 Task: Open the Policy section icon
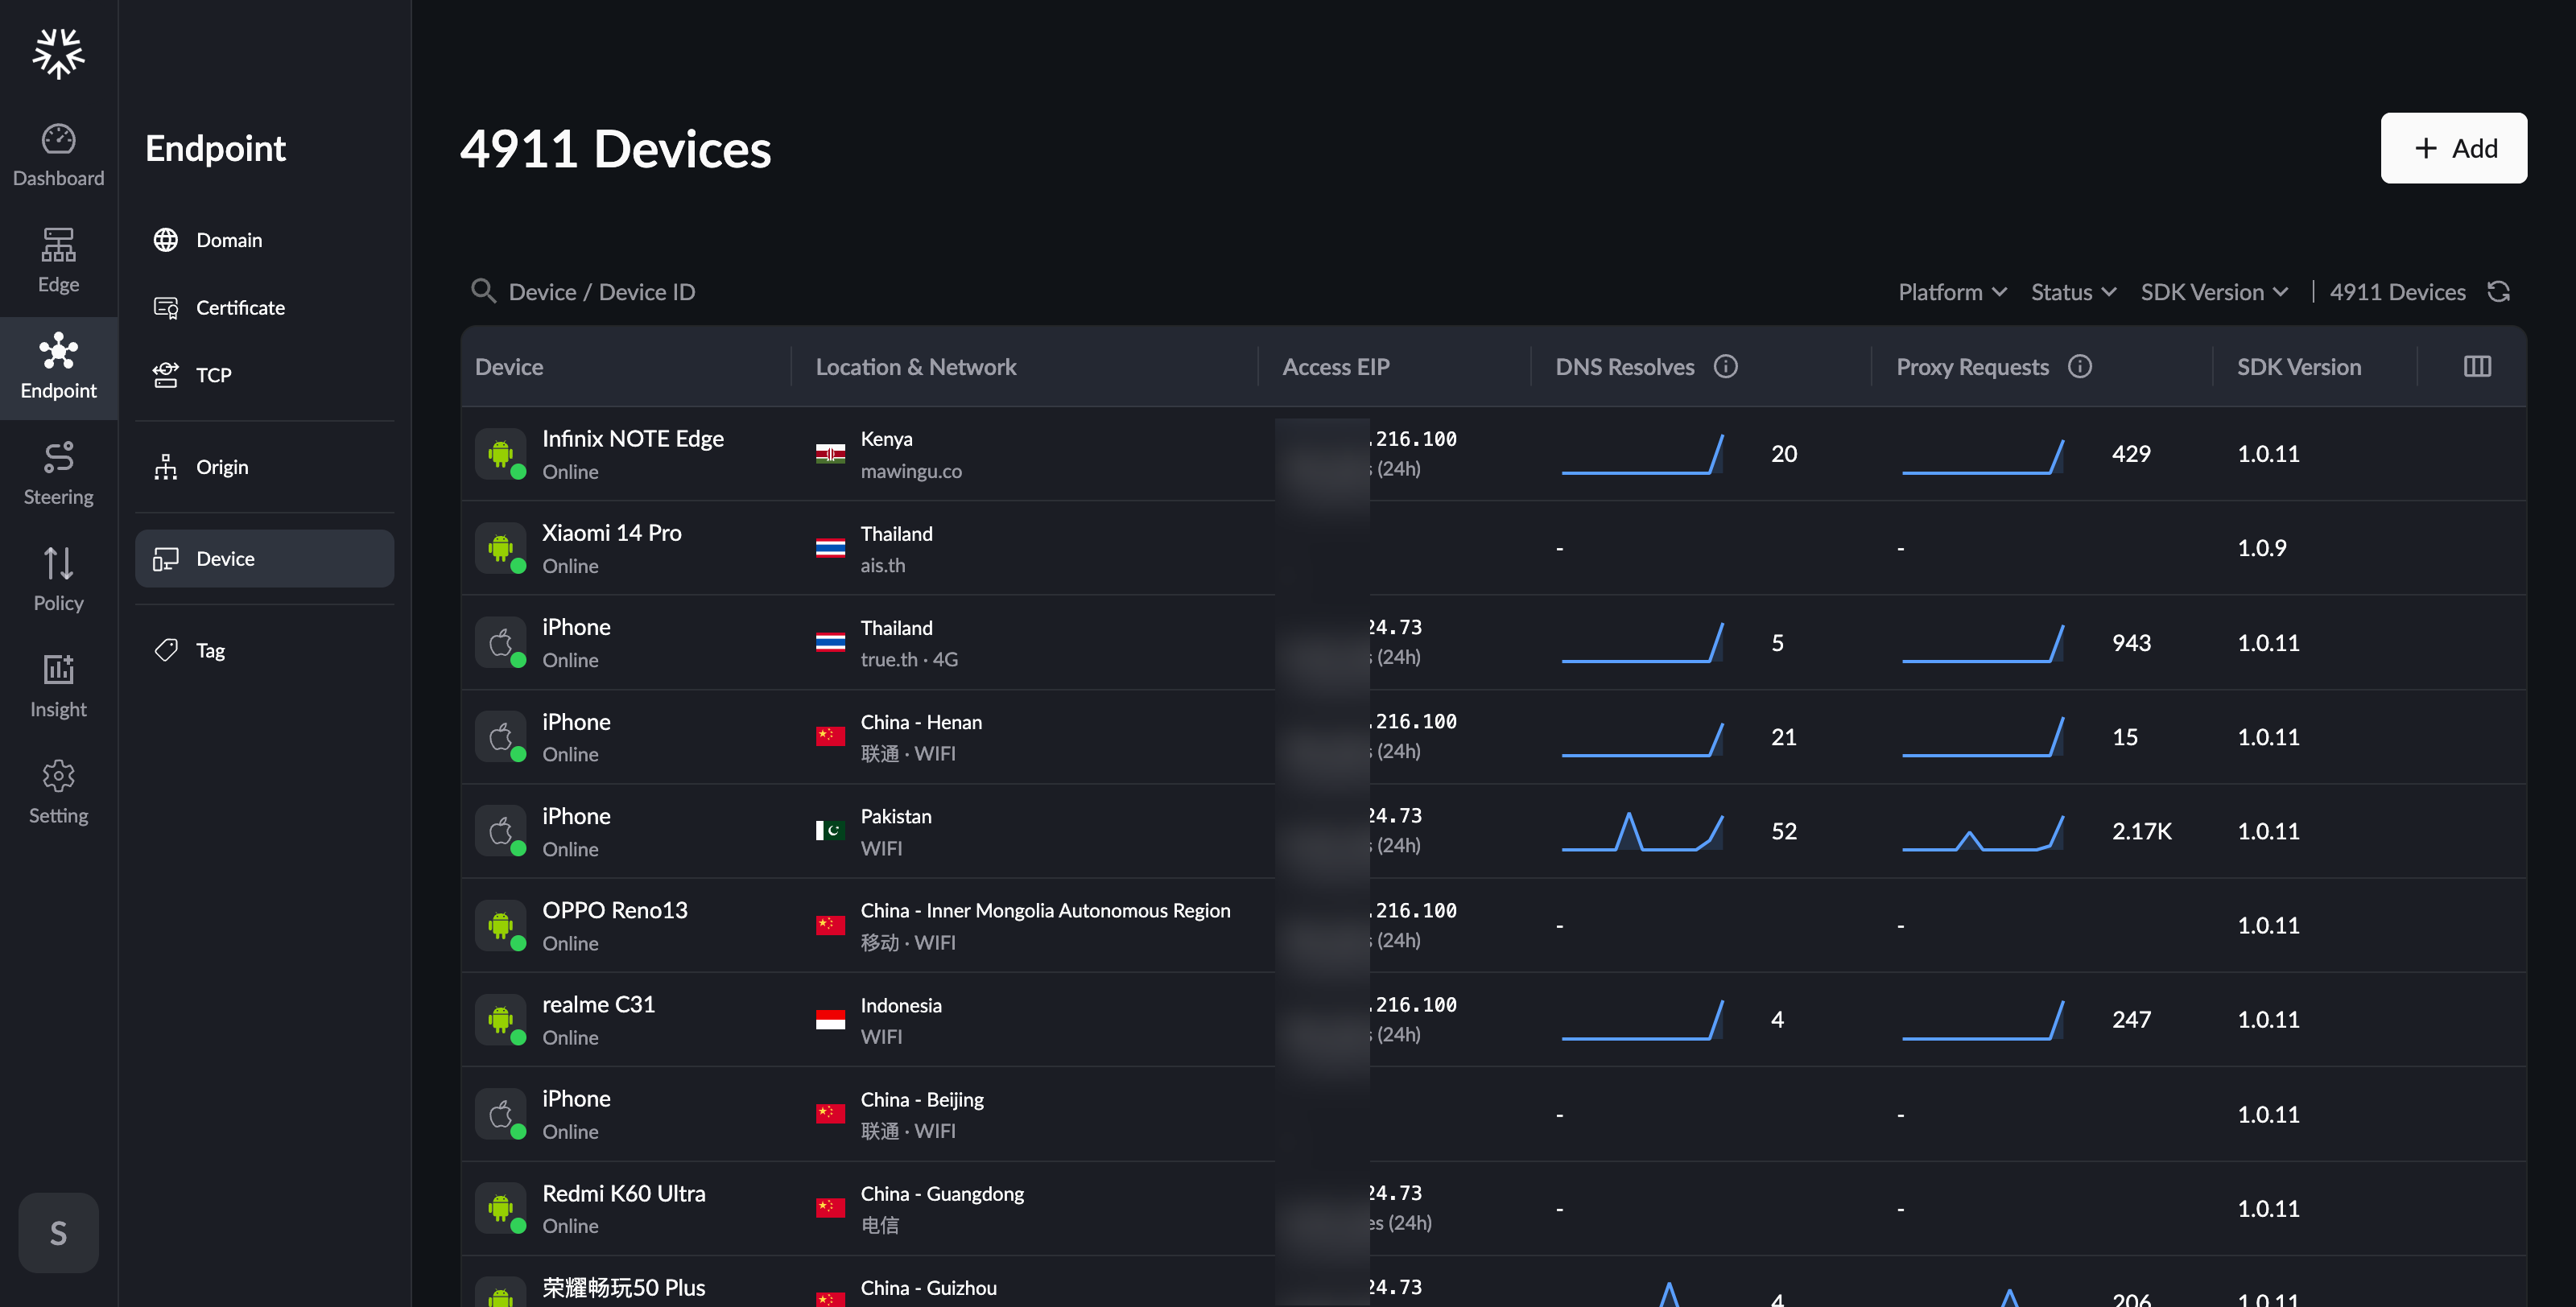(58, 564)
